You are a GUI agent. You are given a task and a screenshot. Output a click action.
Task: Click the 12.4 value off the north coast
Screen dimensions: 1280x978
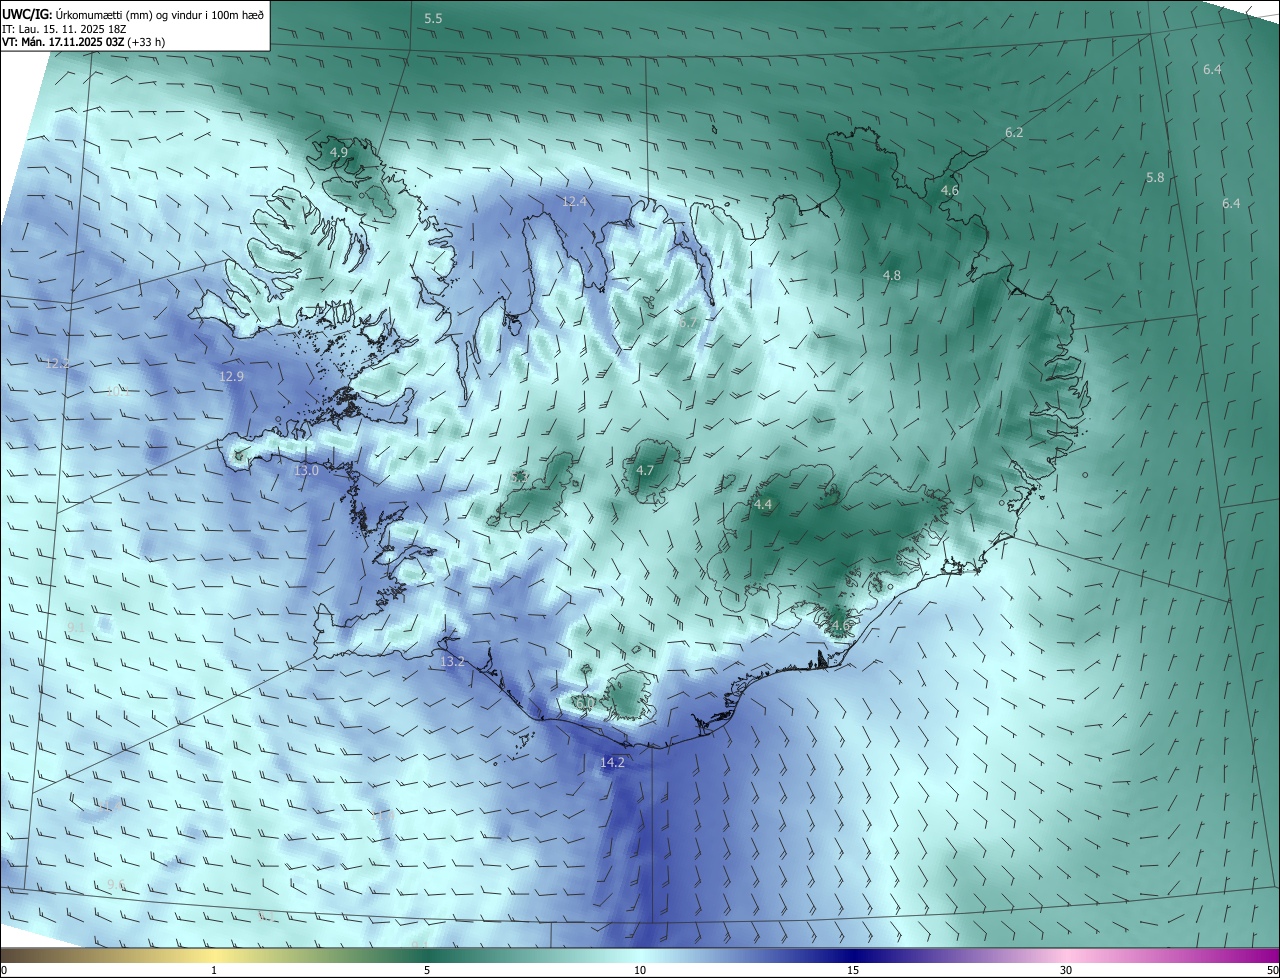coord(574,202)
